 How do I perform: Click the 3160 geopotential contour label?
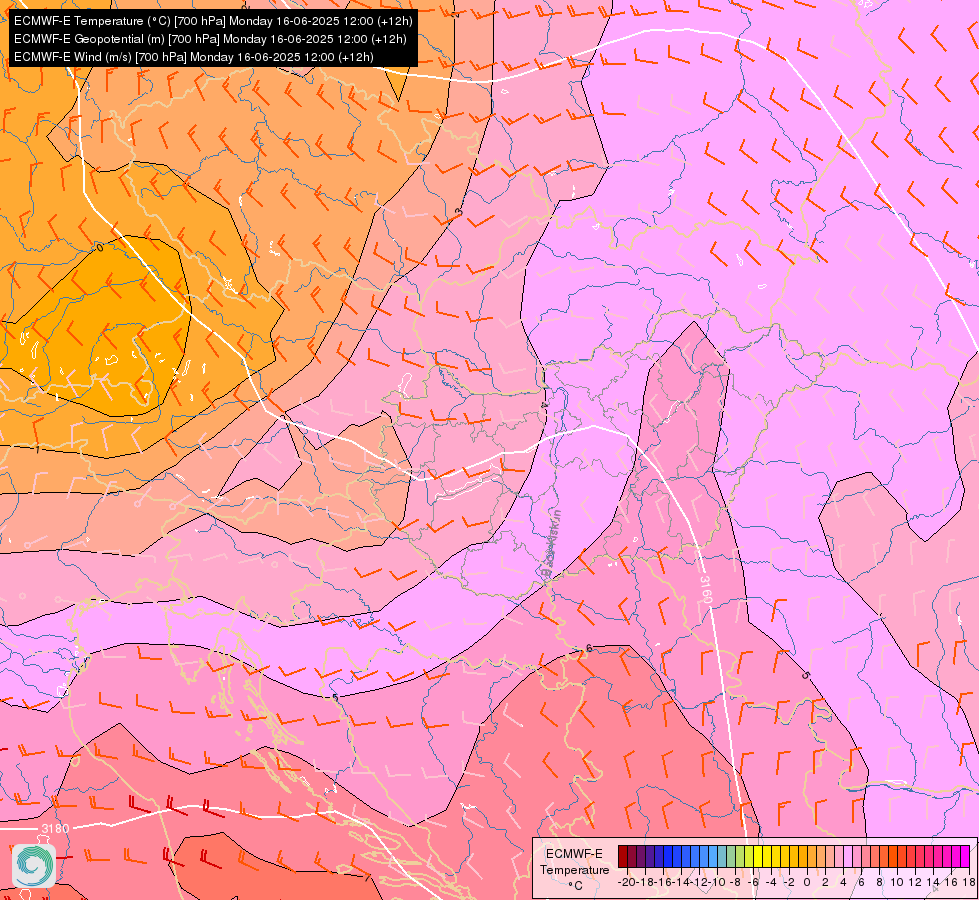coord(706,590)
